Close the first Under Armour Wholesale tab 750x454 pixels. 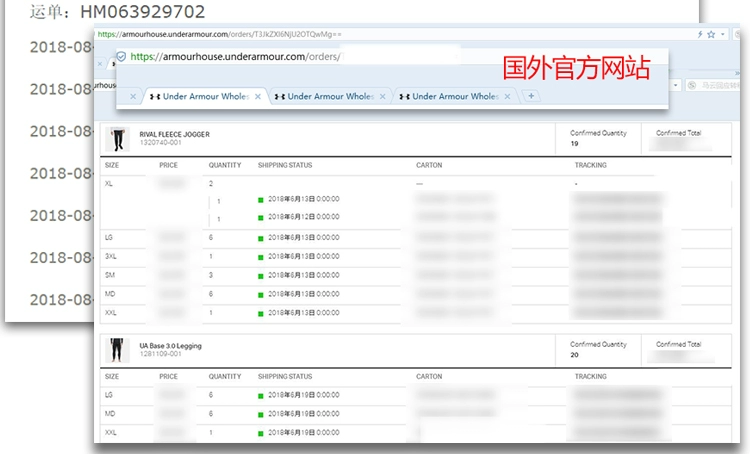(258, 96)
